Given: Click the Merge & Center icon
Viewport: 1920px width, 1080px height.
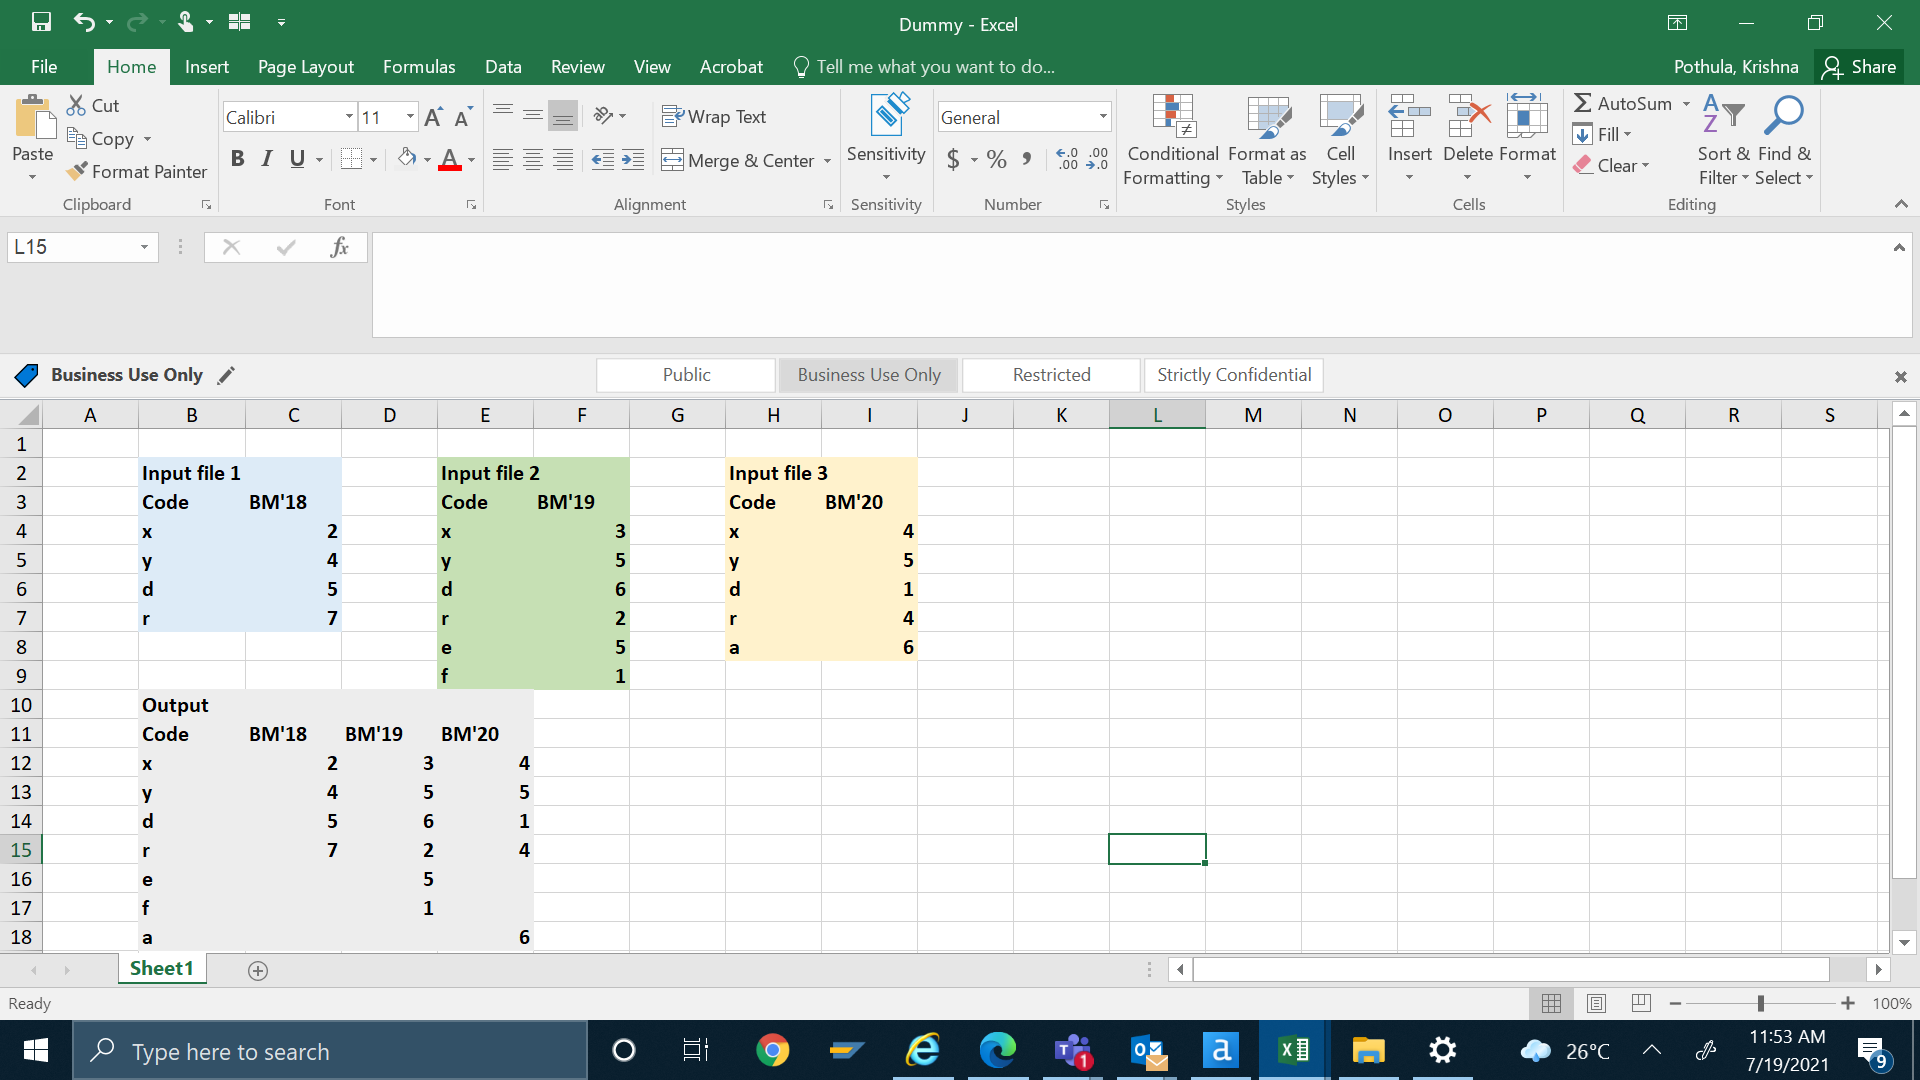Looking at the screenshot, I should click(672, 160).
